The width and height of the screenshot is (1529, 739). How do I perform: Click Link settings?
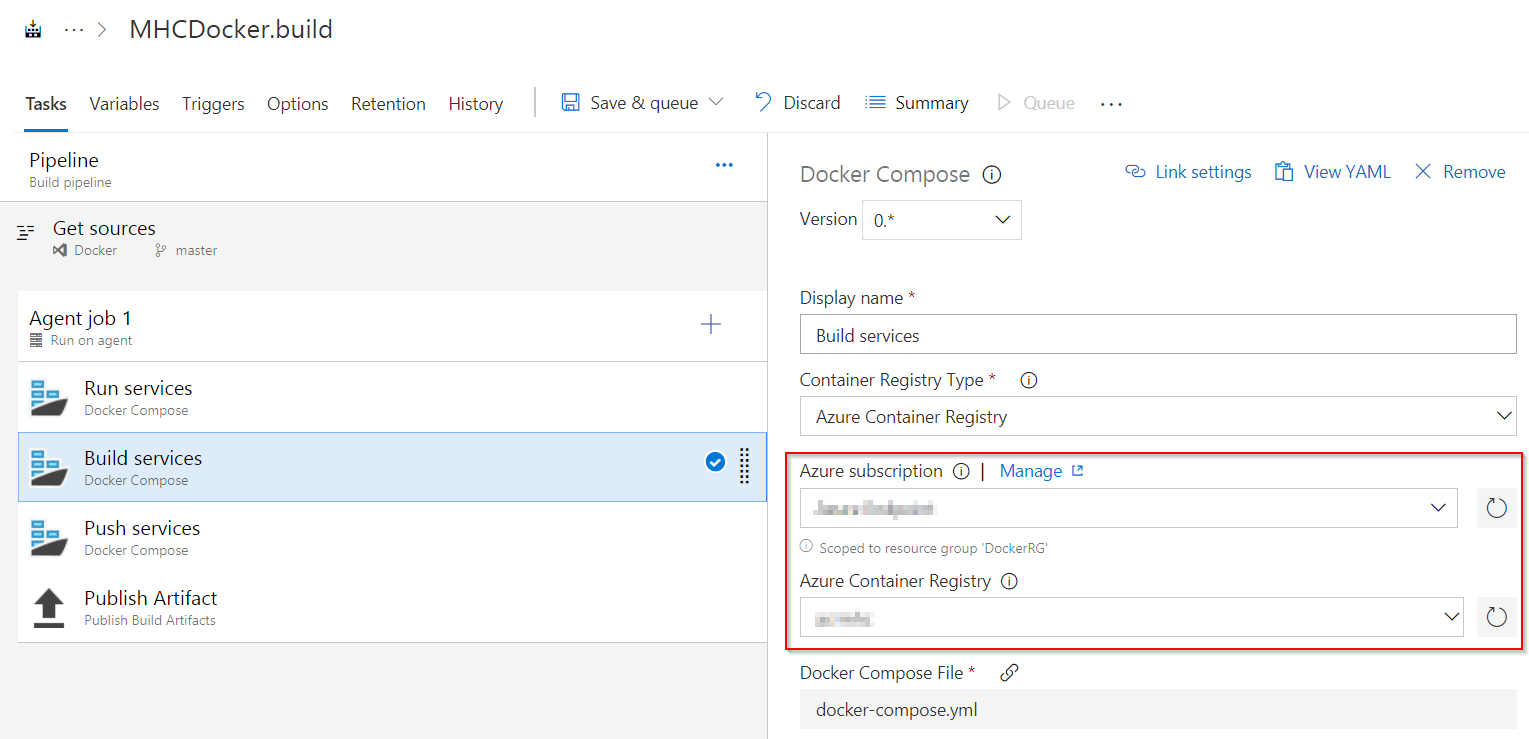point(1188,172)
